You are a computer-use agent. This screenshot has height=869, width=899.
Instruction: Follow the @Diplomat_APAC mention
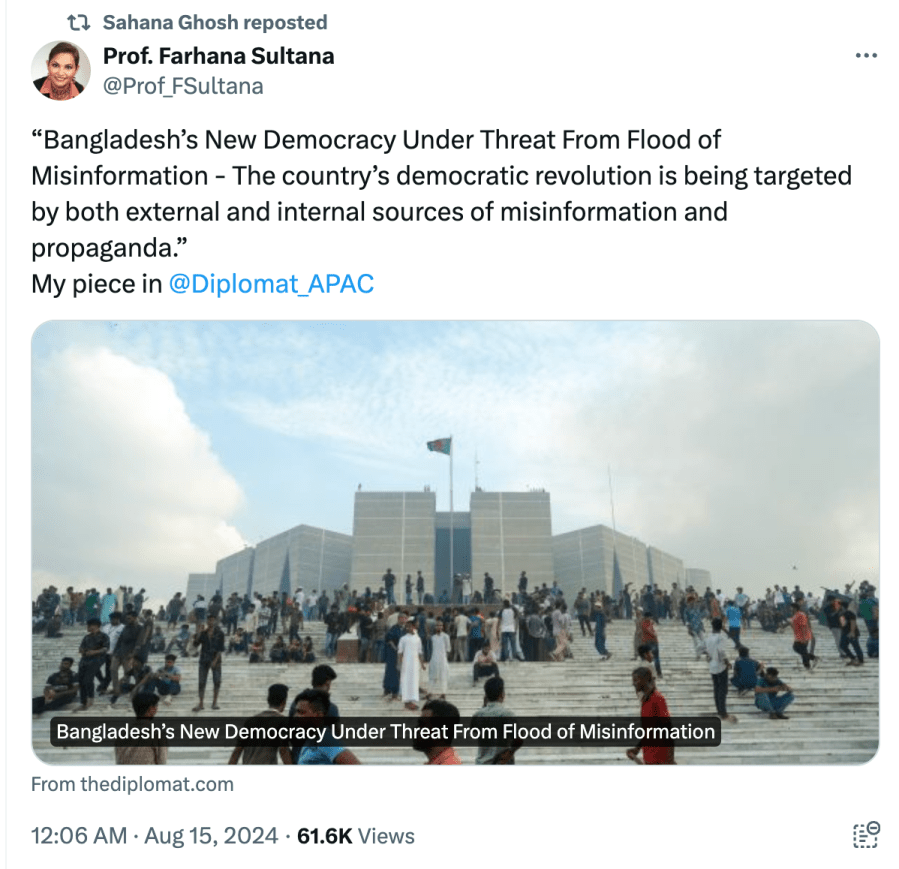click(x=271, y=284)
